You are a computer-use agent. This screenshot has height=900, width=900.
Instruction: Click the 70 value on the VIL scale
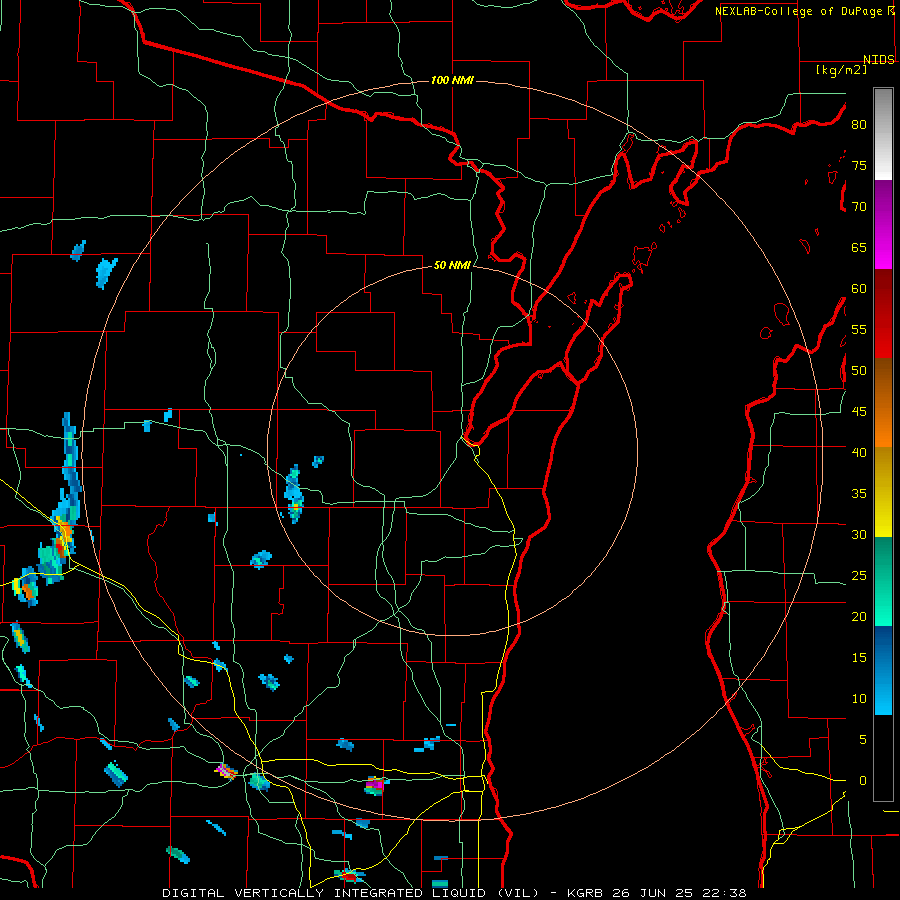tap(859, 207)
